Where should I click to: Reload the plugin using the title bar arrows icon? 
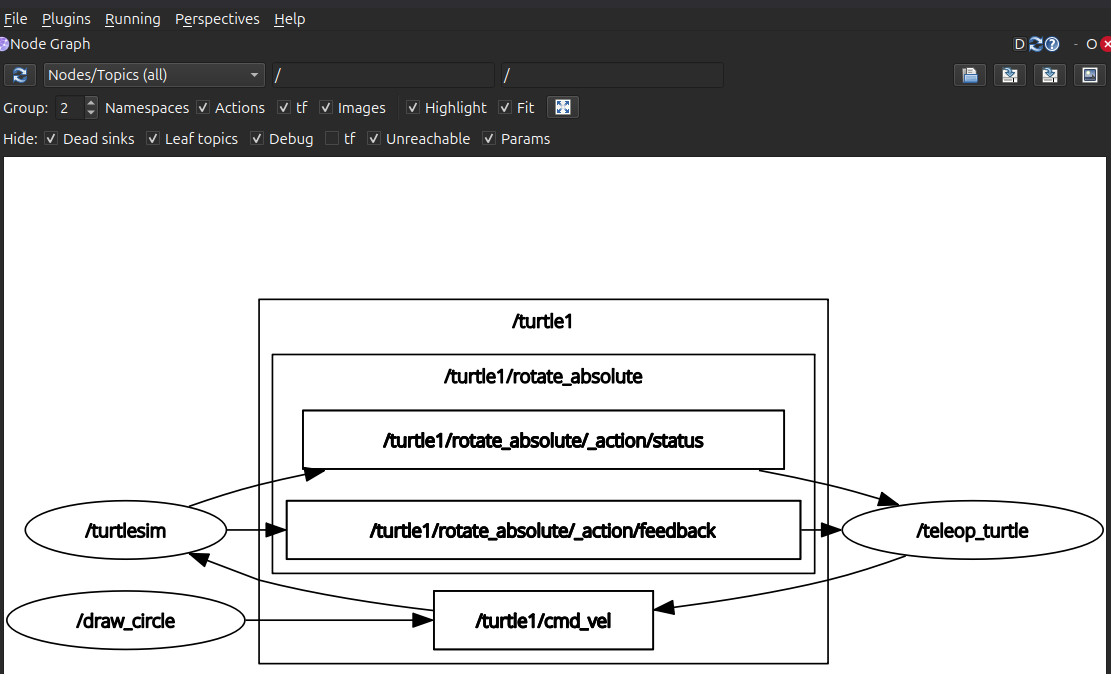click(1035, 44)
